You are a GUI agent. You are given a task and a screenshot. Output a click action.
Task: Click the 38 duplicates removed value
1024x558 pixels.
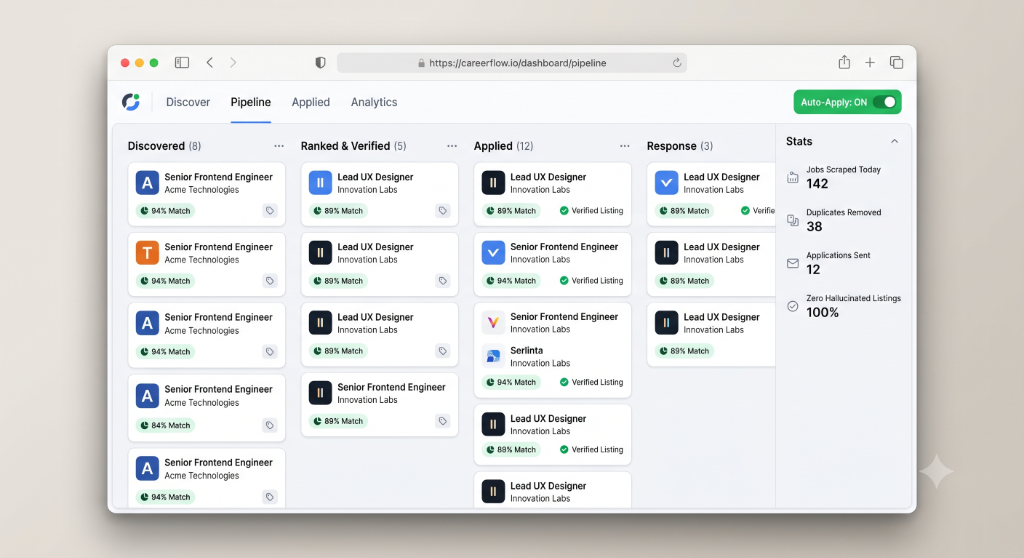coord(814,227)
